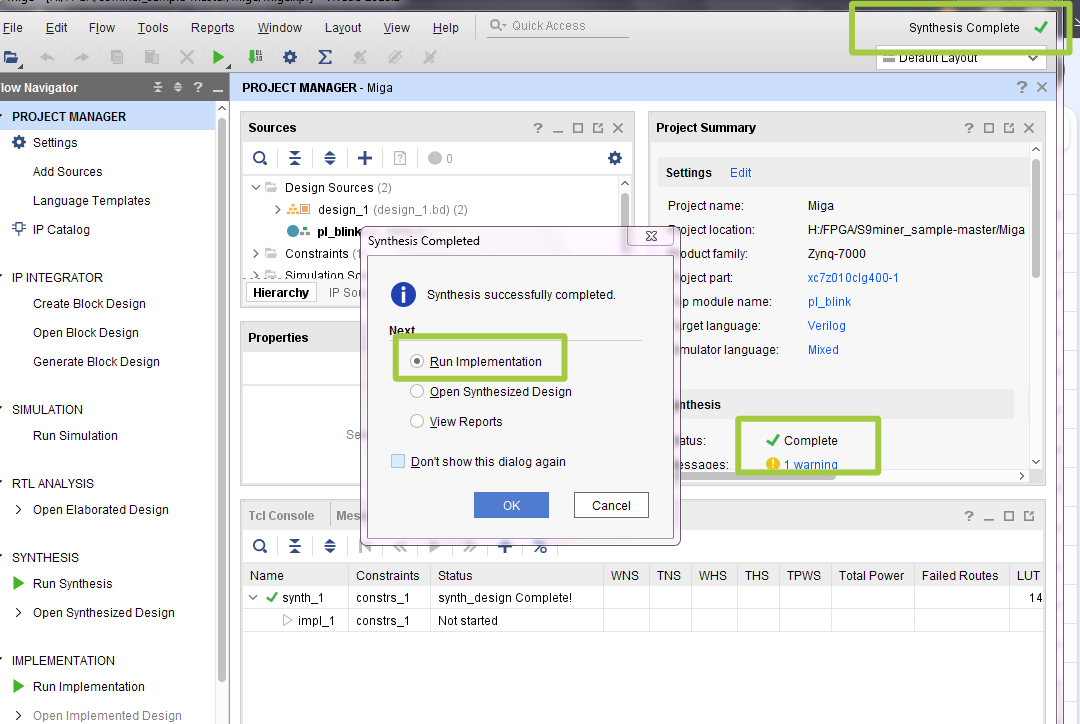Viewport: 1080px width, 724px height.
Task: Search in the Design Runs panel
Action: pos(260,547)
